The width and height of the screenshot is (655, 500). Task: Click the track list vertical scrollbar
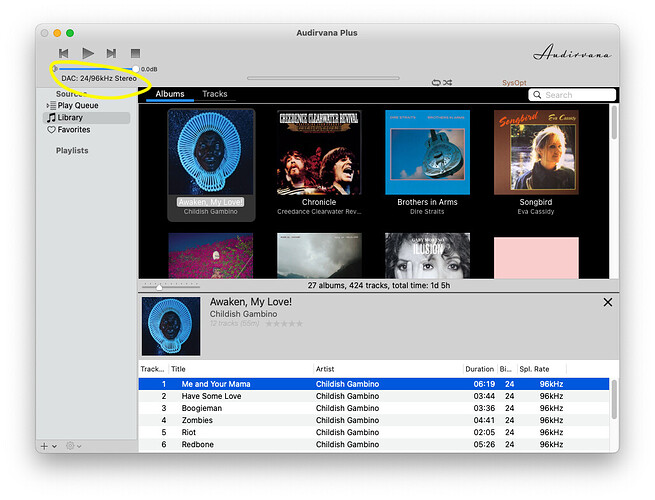pos(614,399)
